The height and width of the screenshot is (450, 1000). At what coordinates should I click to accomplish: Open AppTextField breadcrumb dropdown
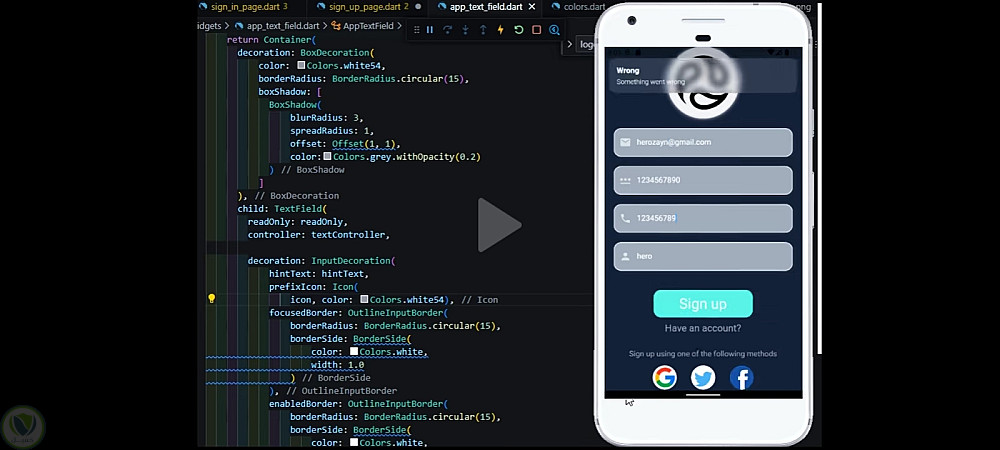click(x=368, y=26)
